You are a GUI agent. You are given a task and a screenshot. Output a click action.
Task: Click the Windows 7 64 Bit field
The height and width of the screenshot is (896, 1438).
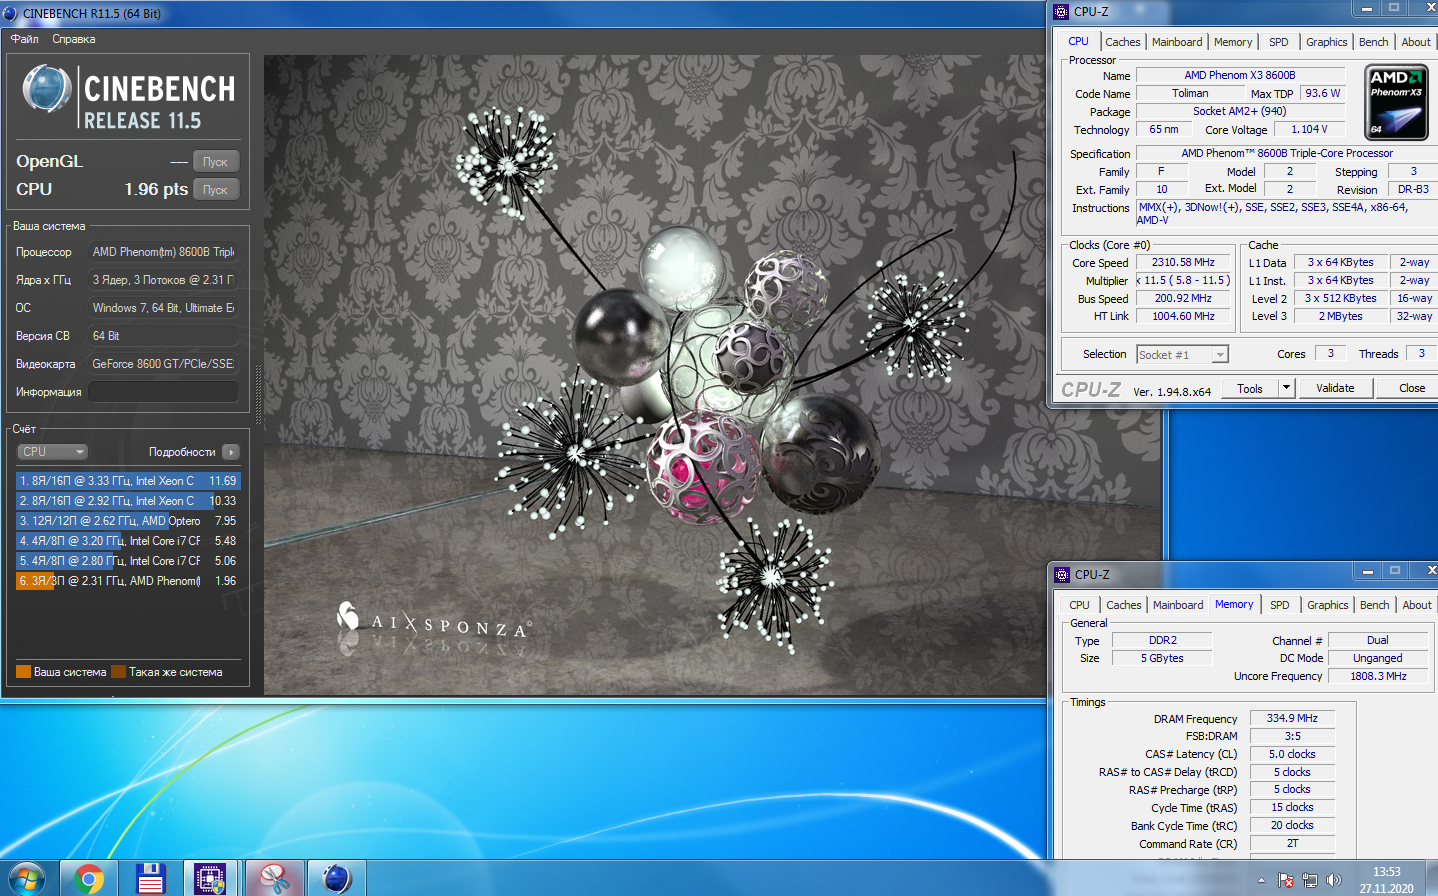tap(163, 308)
